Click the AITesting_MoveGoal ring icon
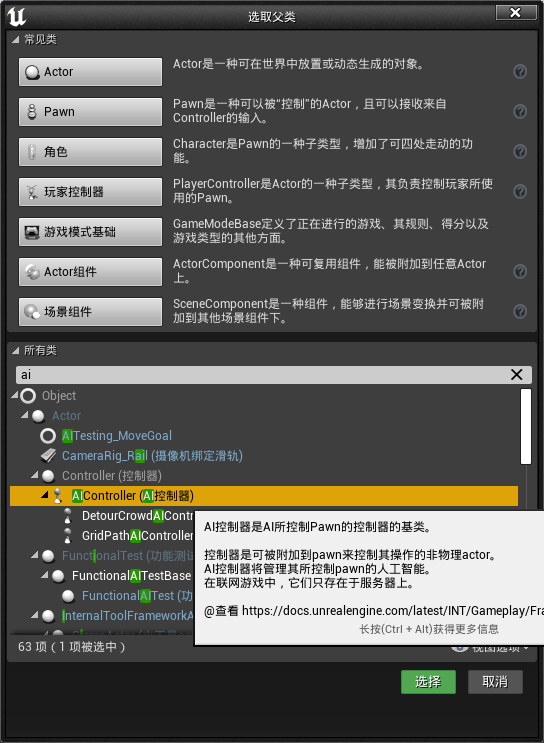The width and height of the screenshot is (544, 743). (48, 436)
